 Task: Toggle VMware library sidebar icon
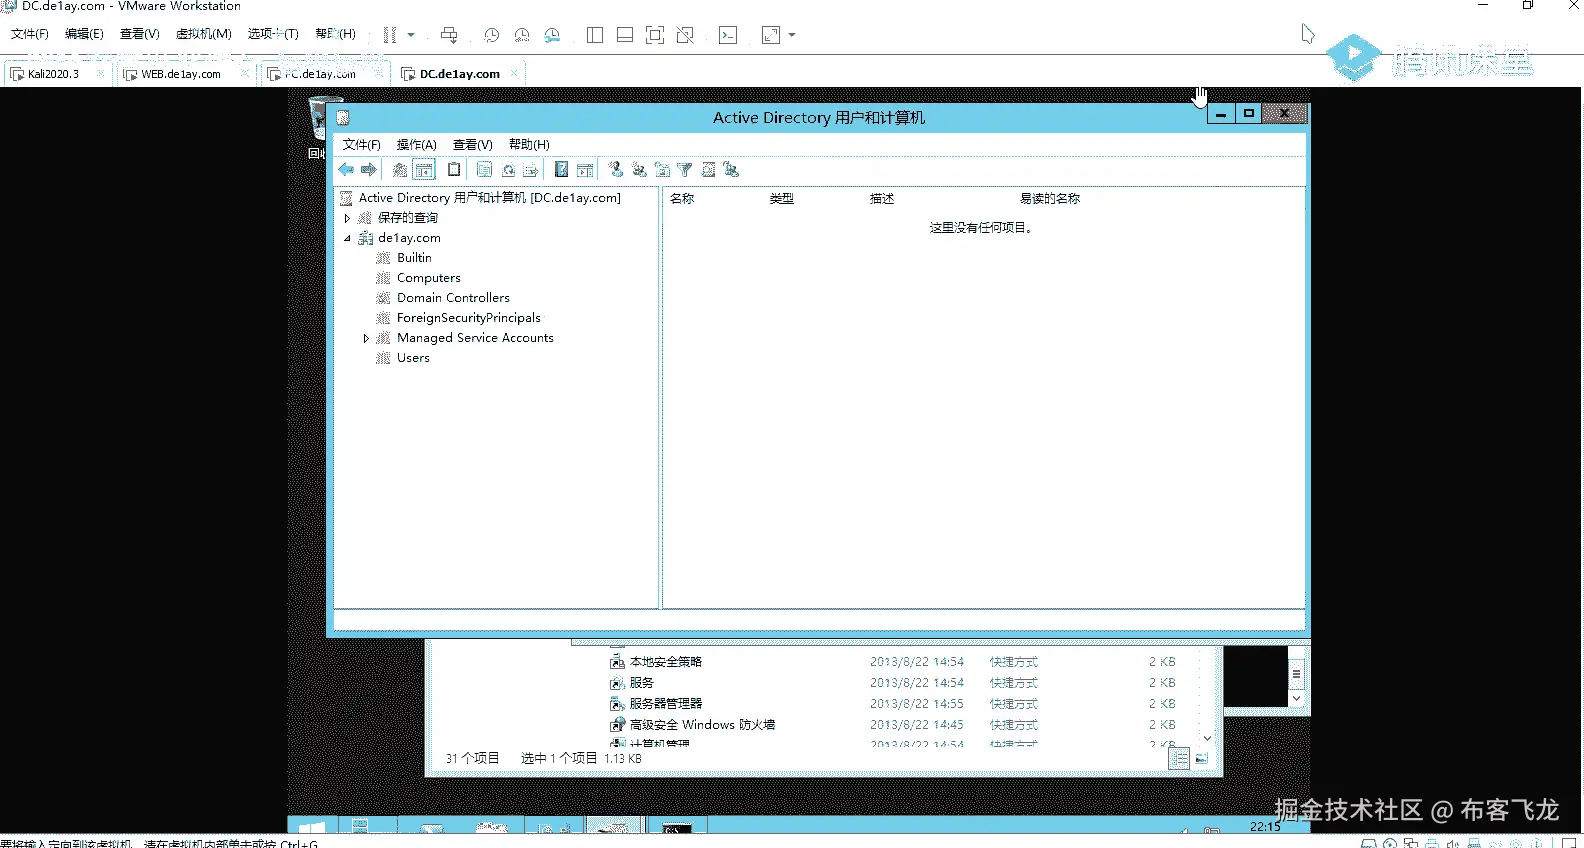click(595, 35)
